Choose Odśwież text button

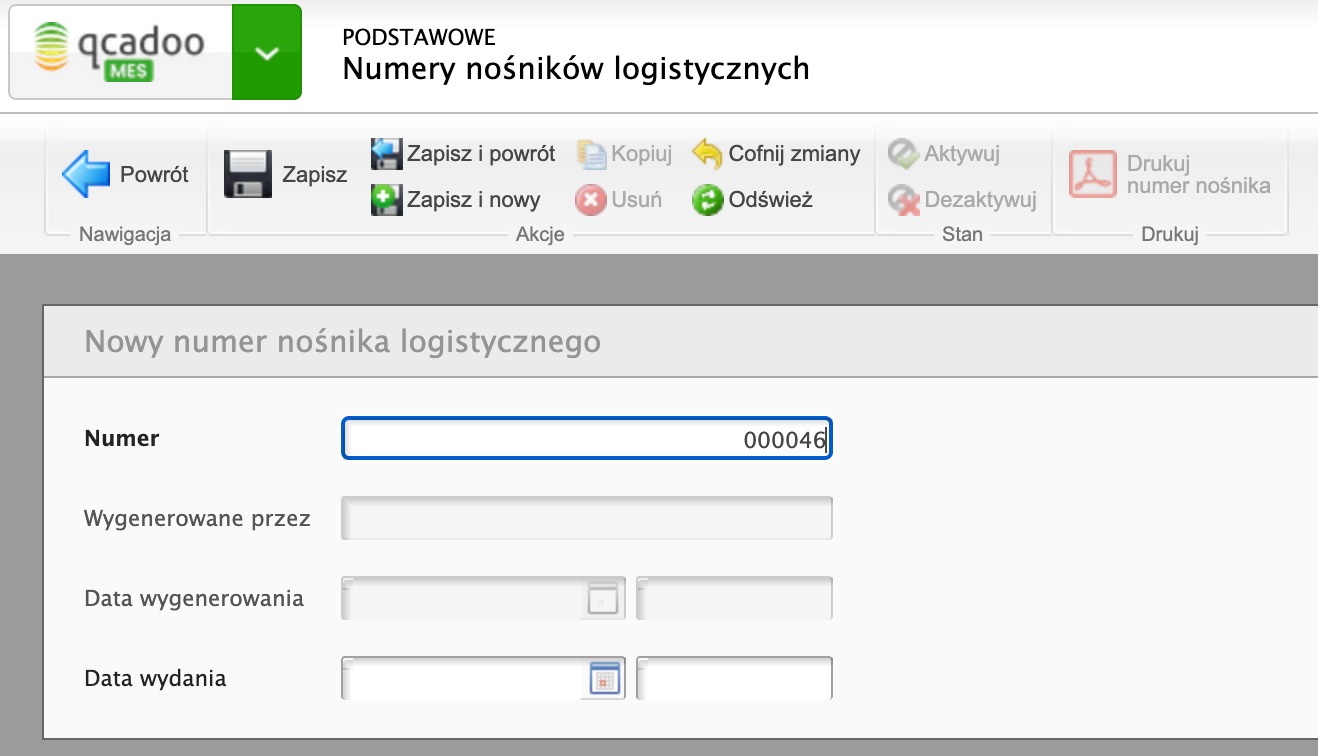coord(771,200)
